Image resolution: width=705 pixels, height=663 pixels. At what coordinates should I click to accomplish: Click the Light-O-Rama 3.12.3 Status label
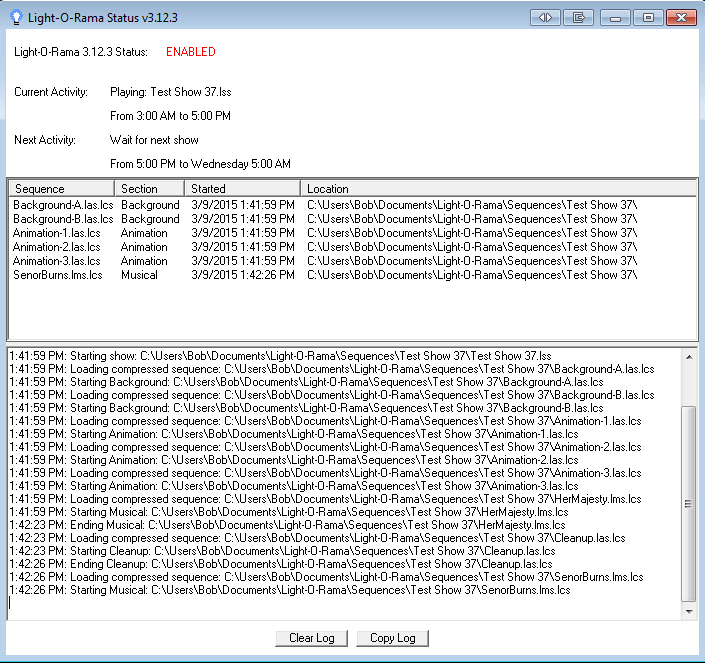point(81,52)
